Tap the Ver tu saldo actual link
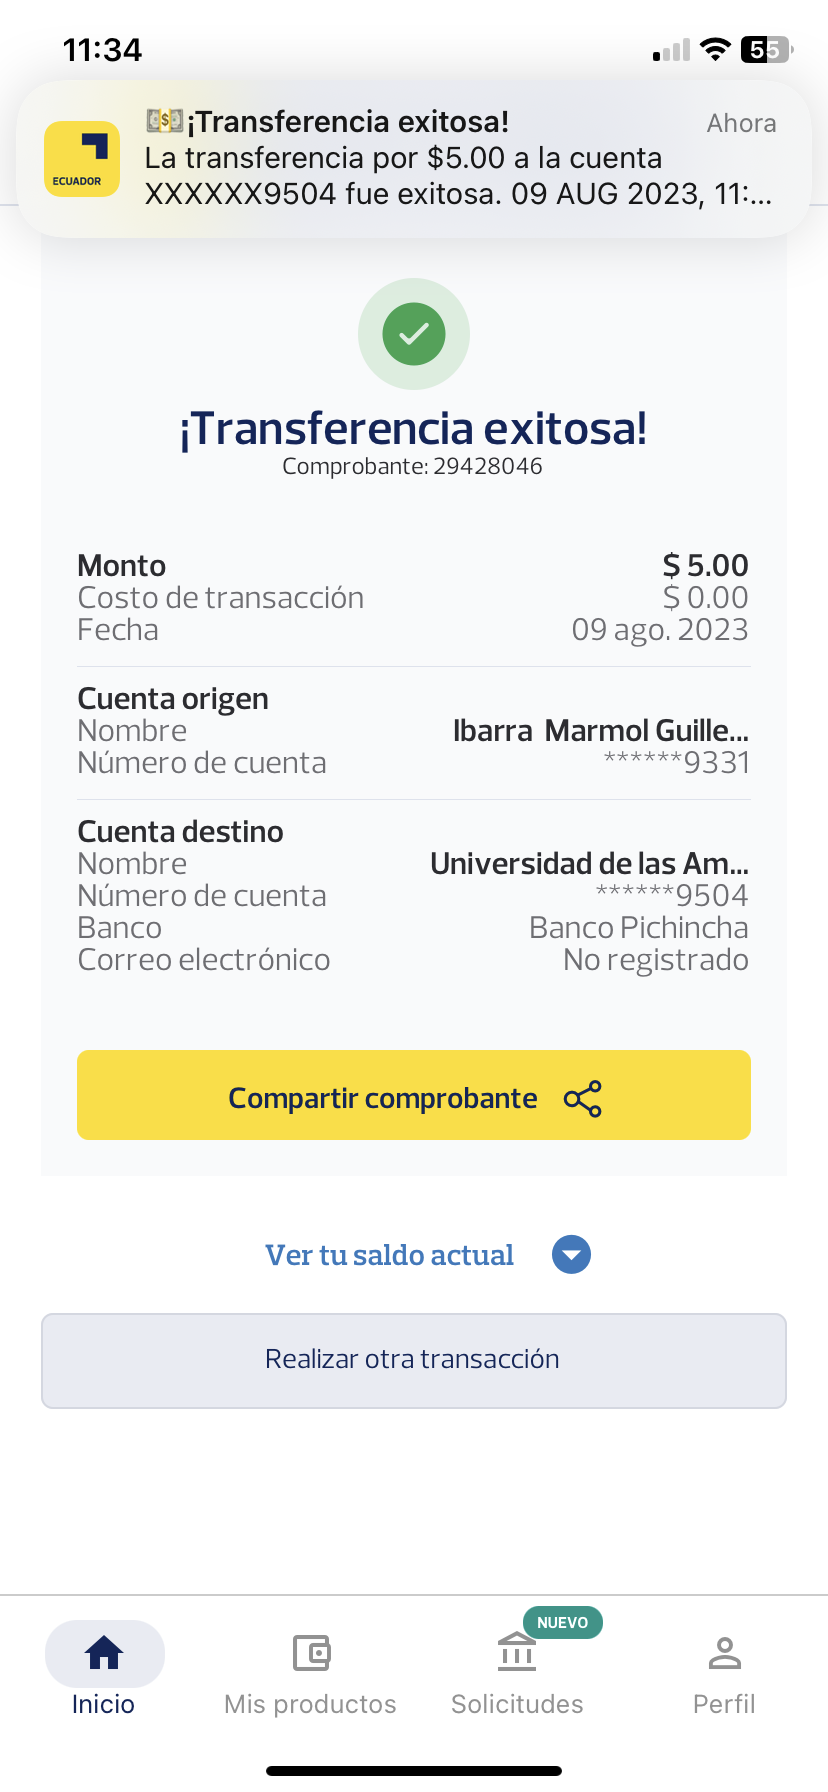828x1792 pixels. click(389, 1255)
